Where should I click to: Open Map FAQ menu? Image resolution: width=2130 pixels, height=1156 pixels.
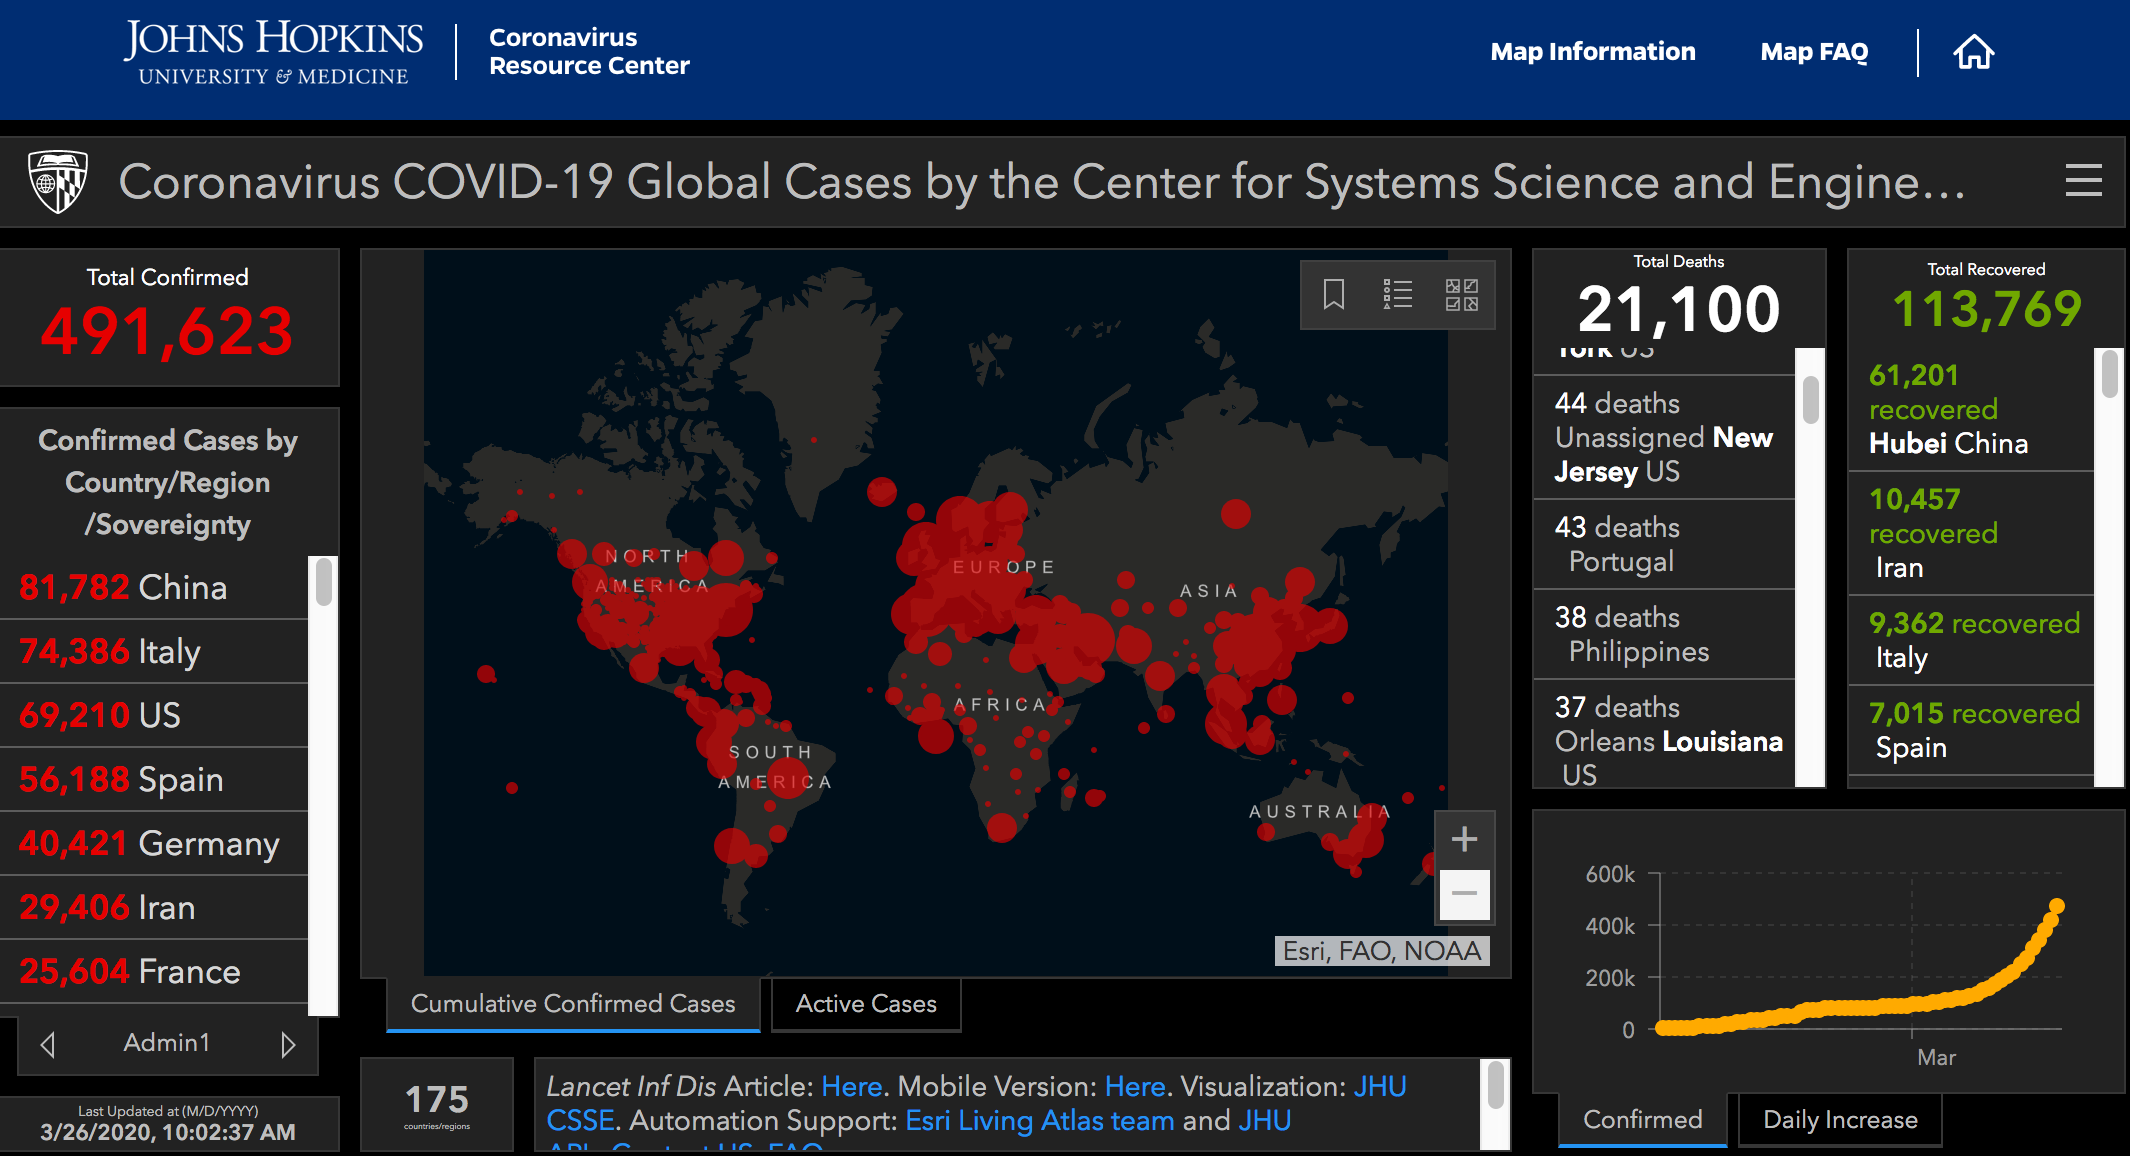[1814, 52]
